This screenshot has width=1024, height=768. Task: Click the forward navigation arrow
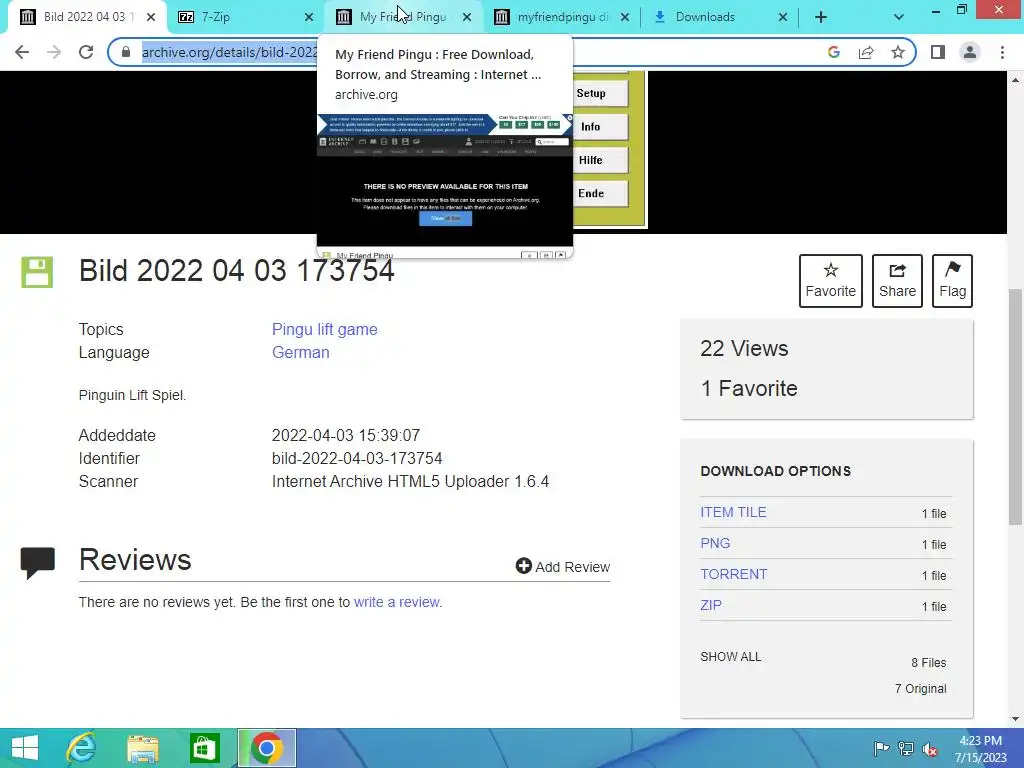click(x=54, y=52)
